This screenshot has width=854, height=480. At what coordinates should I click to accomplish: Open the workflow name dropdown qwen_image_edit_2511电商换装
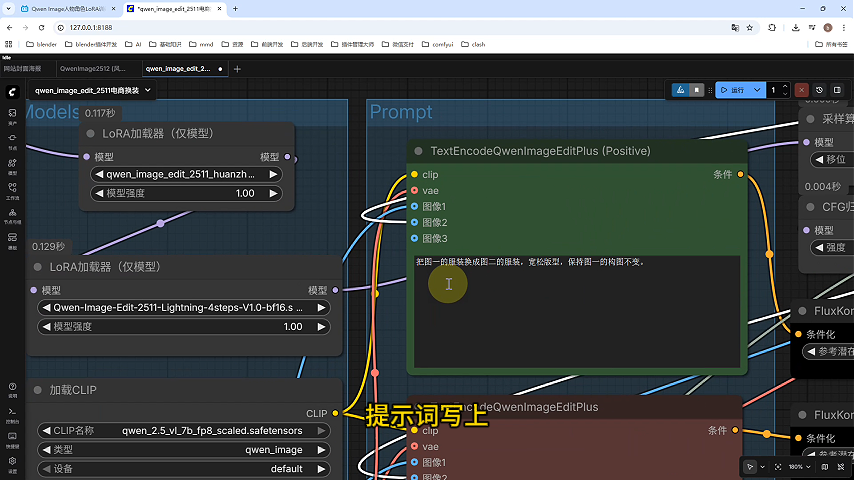pos(92,90)
